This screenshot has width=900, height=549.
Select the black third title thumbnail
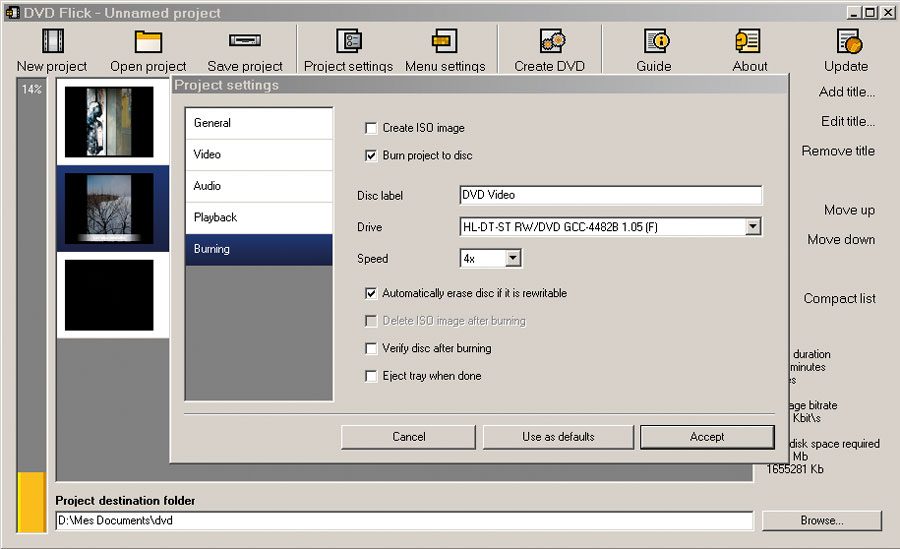pos(109,295)
